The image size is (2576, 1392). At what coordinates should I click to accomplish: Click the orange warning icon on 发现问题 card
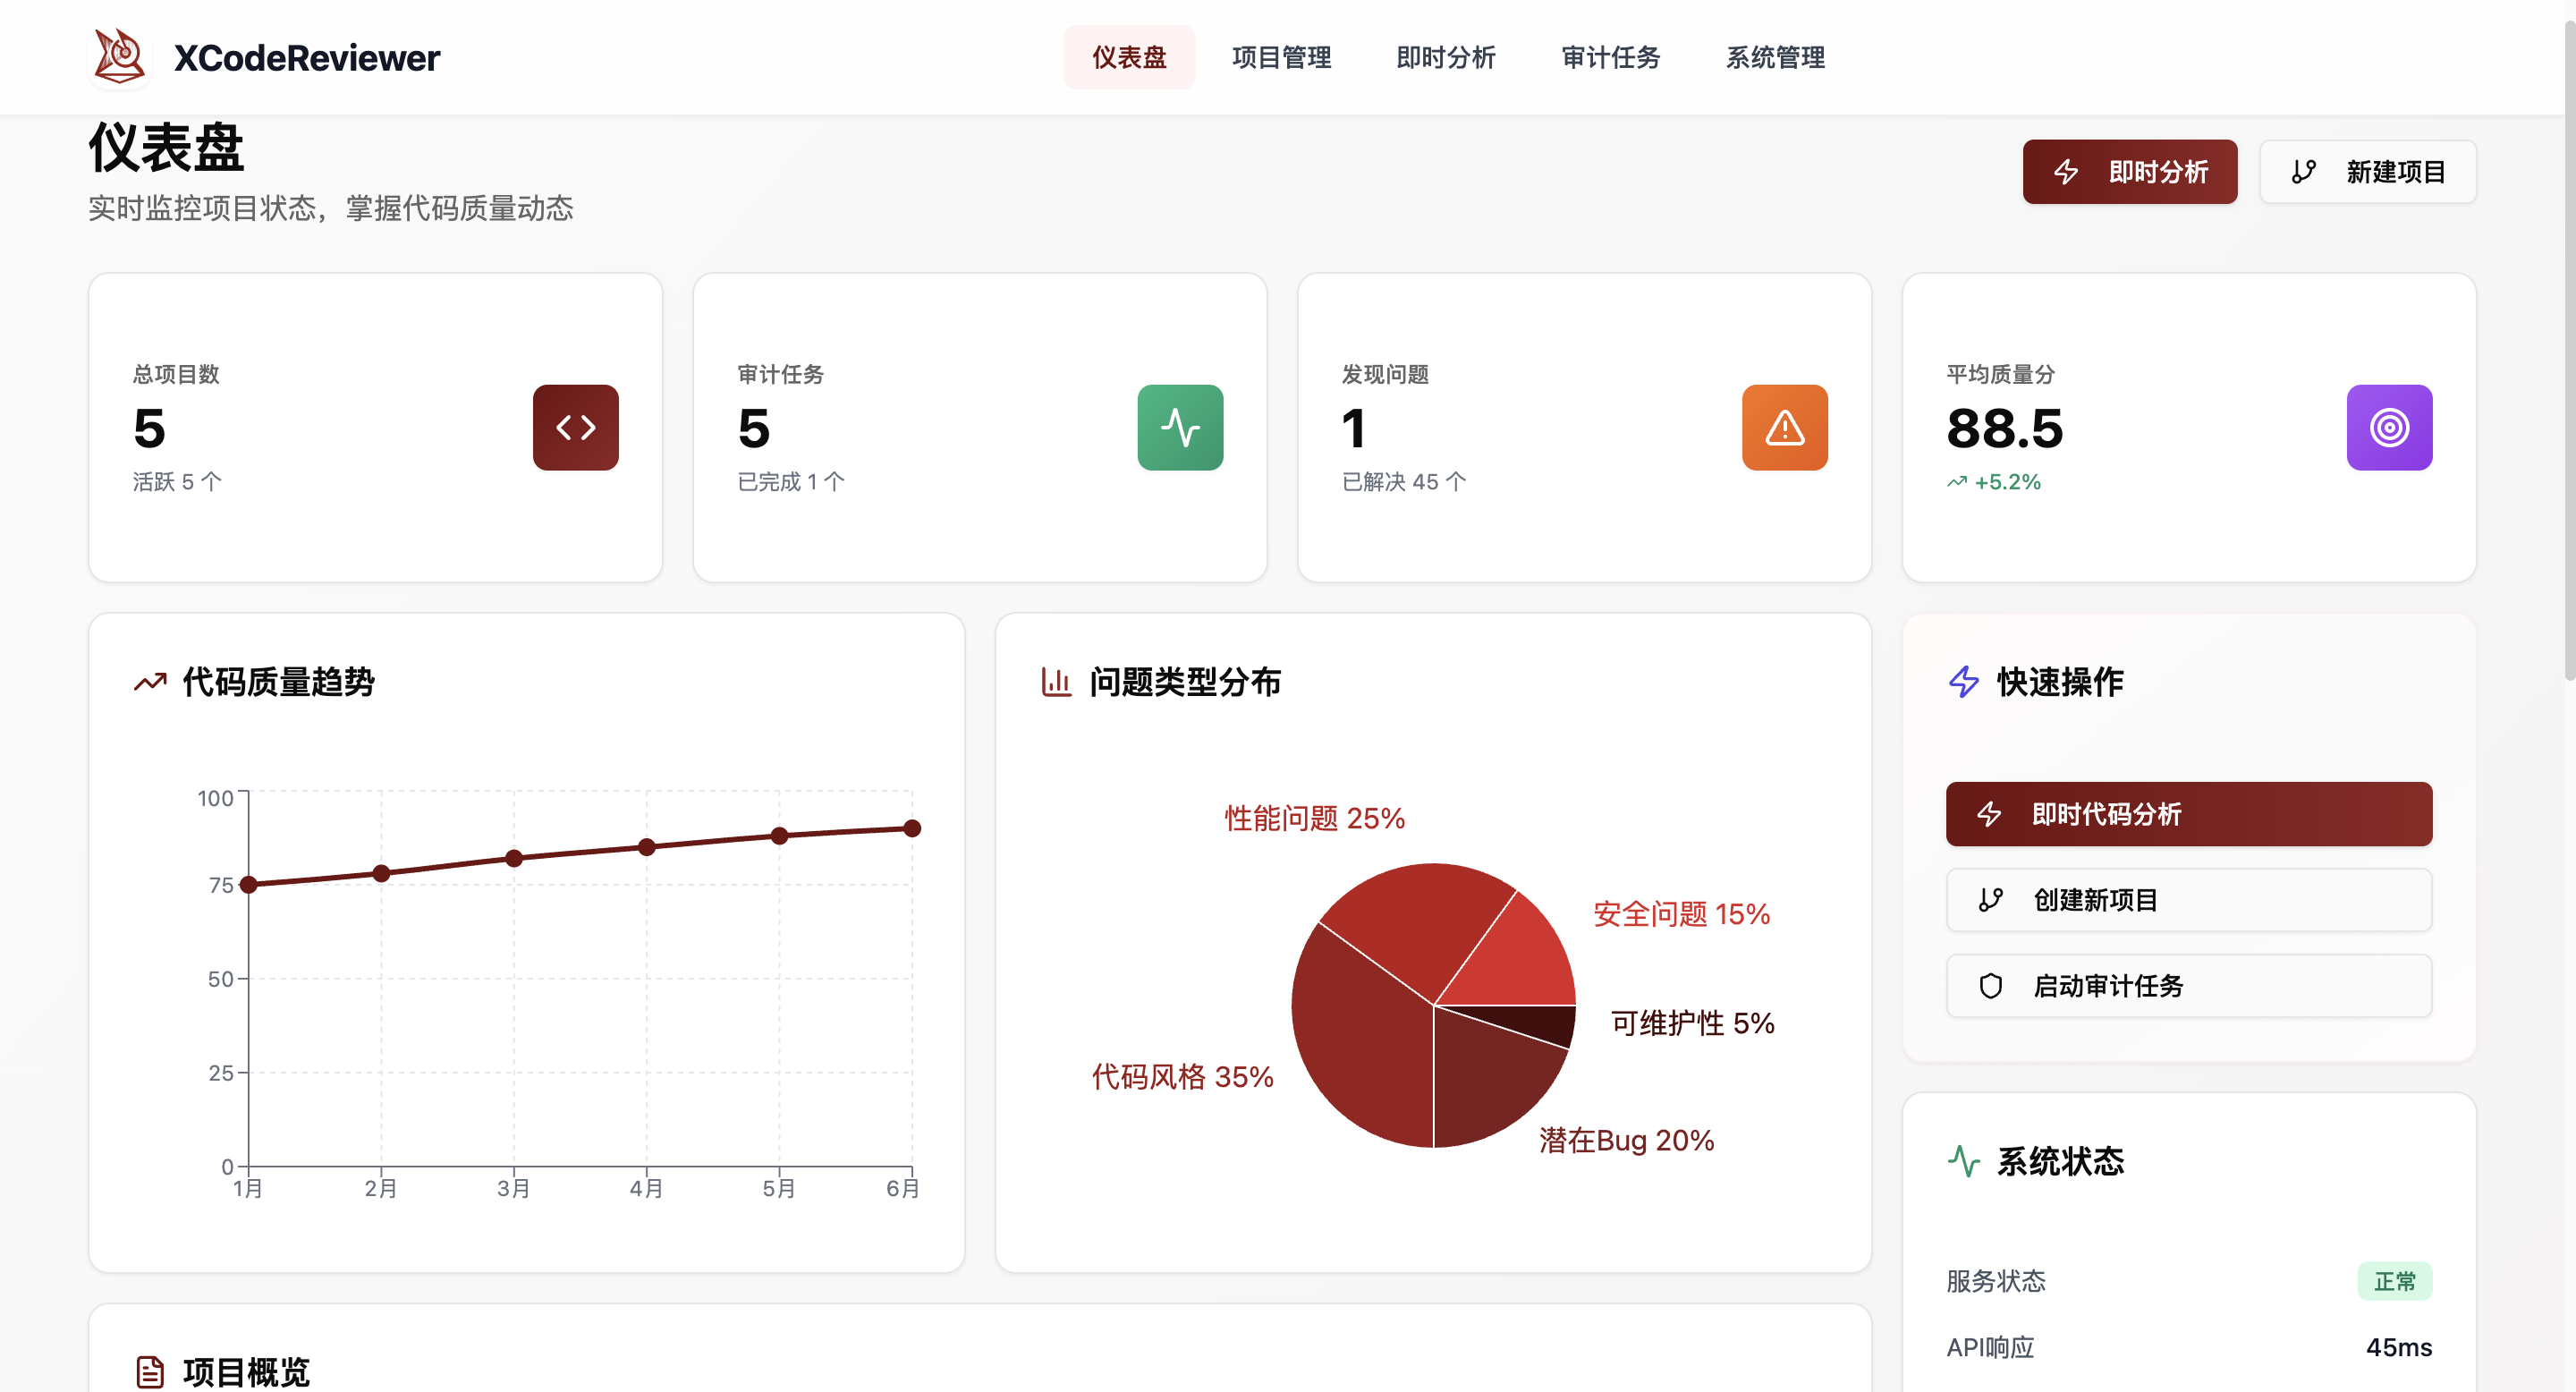point(1784,427)
